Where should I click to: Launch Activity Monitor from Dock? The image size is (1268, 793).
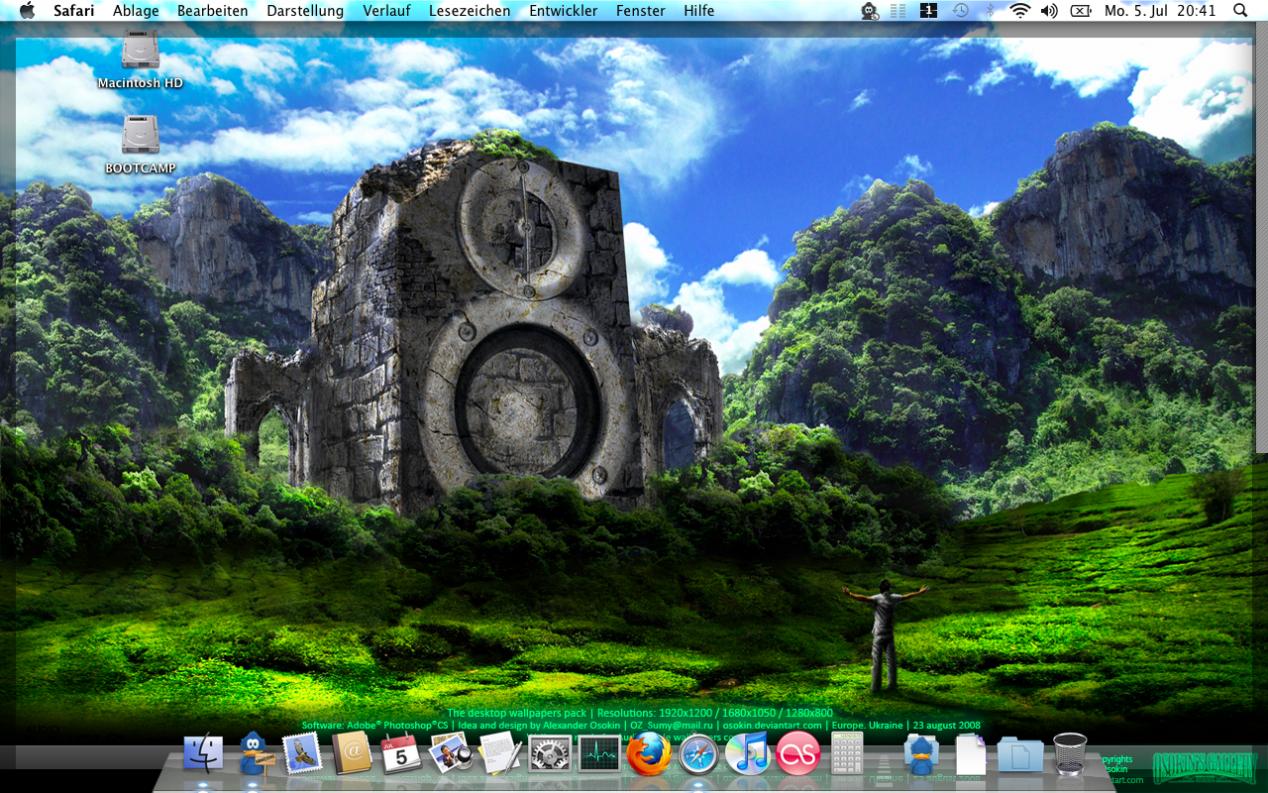599,754
